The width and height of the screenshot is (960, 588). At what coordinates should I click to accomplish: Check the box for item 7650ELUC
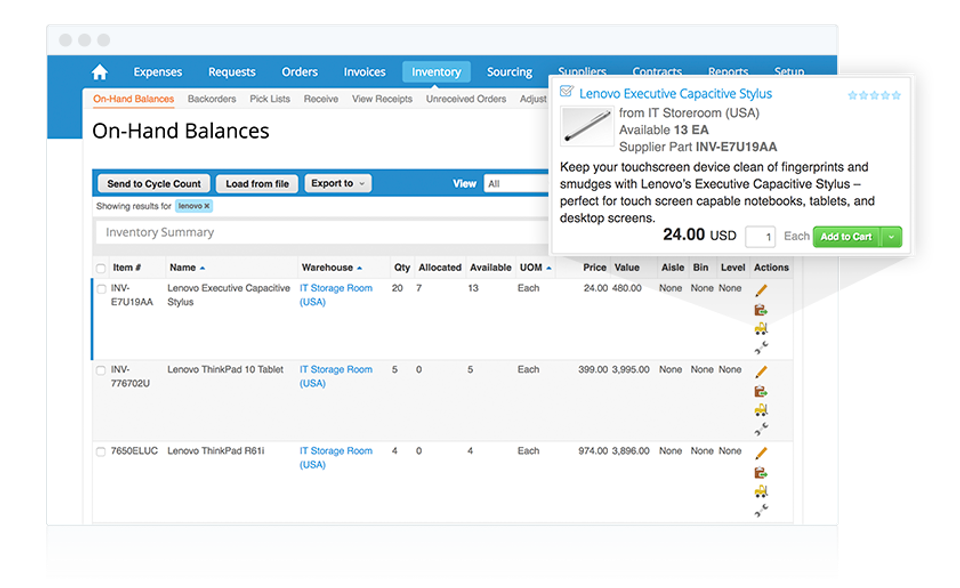100,451
